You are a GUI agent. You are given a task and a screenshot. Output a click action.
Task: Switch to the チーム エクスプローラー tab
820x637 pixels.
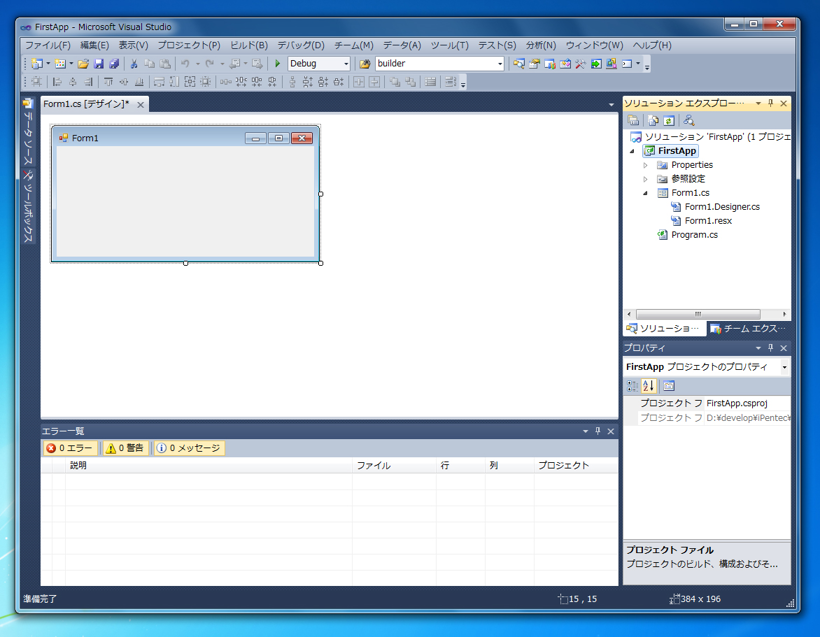click(x=747, y=328)
